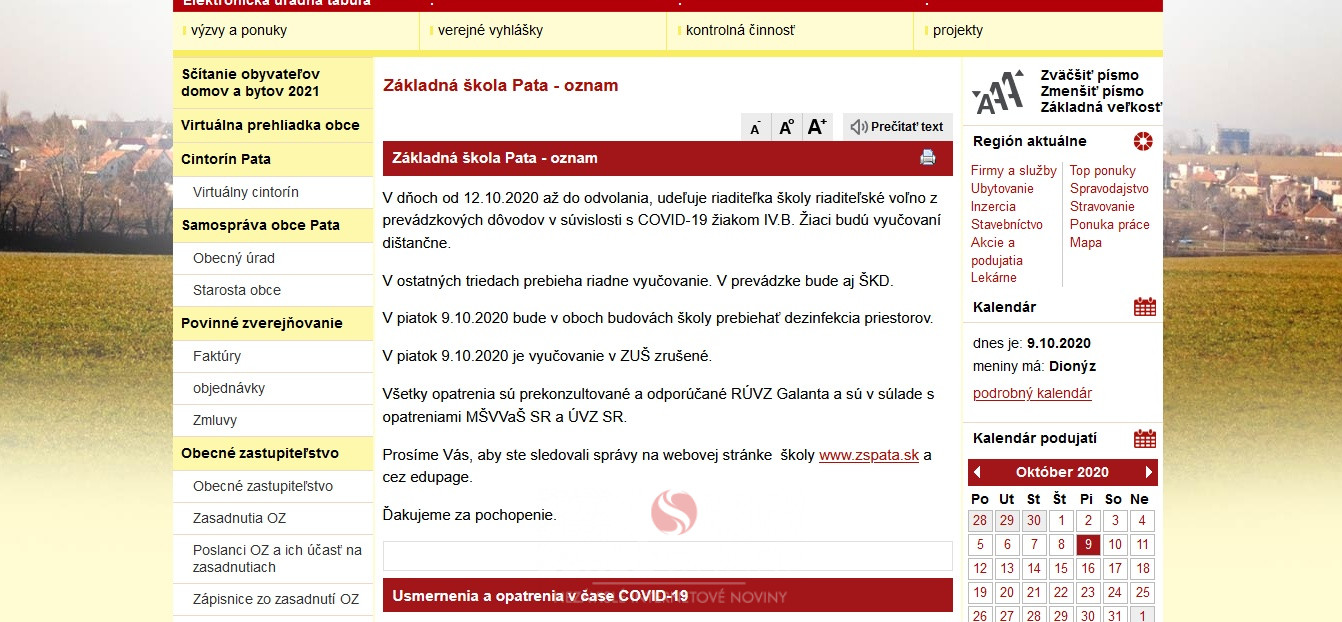The width and height of the screenshot is (1342, 622).
Task: Click the font size AAA logo graphic
Action: click(x=998, y=92)
